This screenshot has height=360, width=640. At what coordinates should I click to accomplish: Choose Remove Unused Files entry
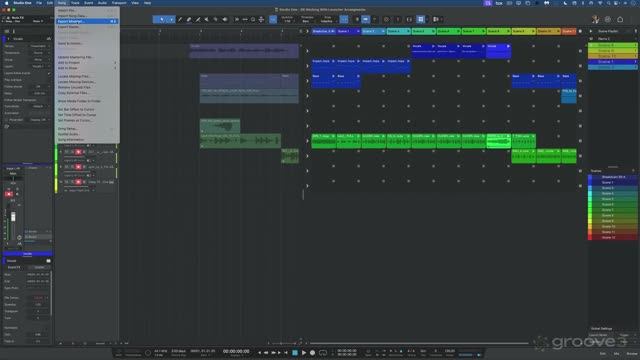tap(87, 87)
